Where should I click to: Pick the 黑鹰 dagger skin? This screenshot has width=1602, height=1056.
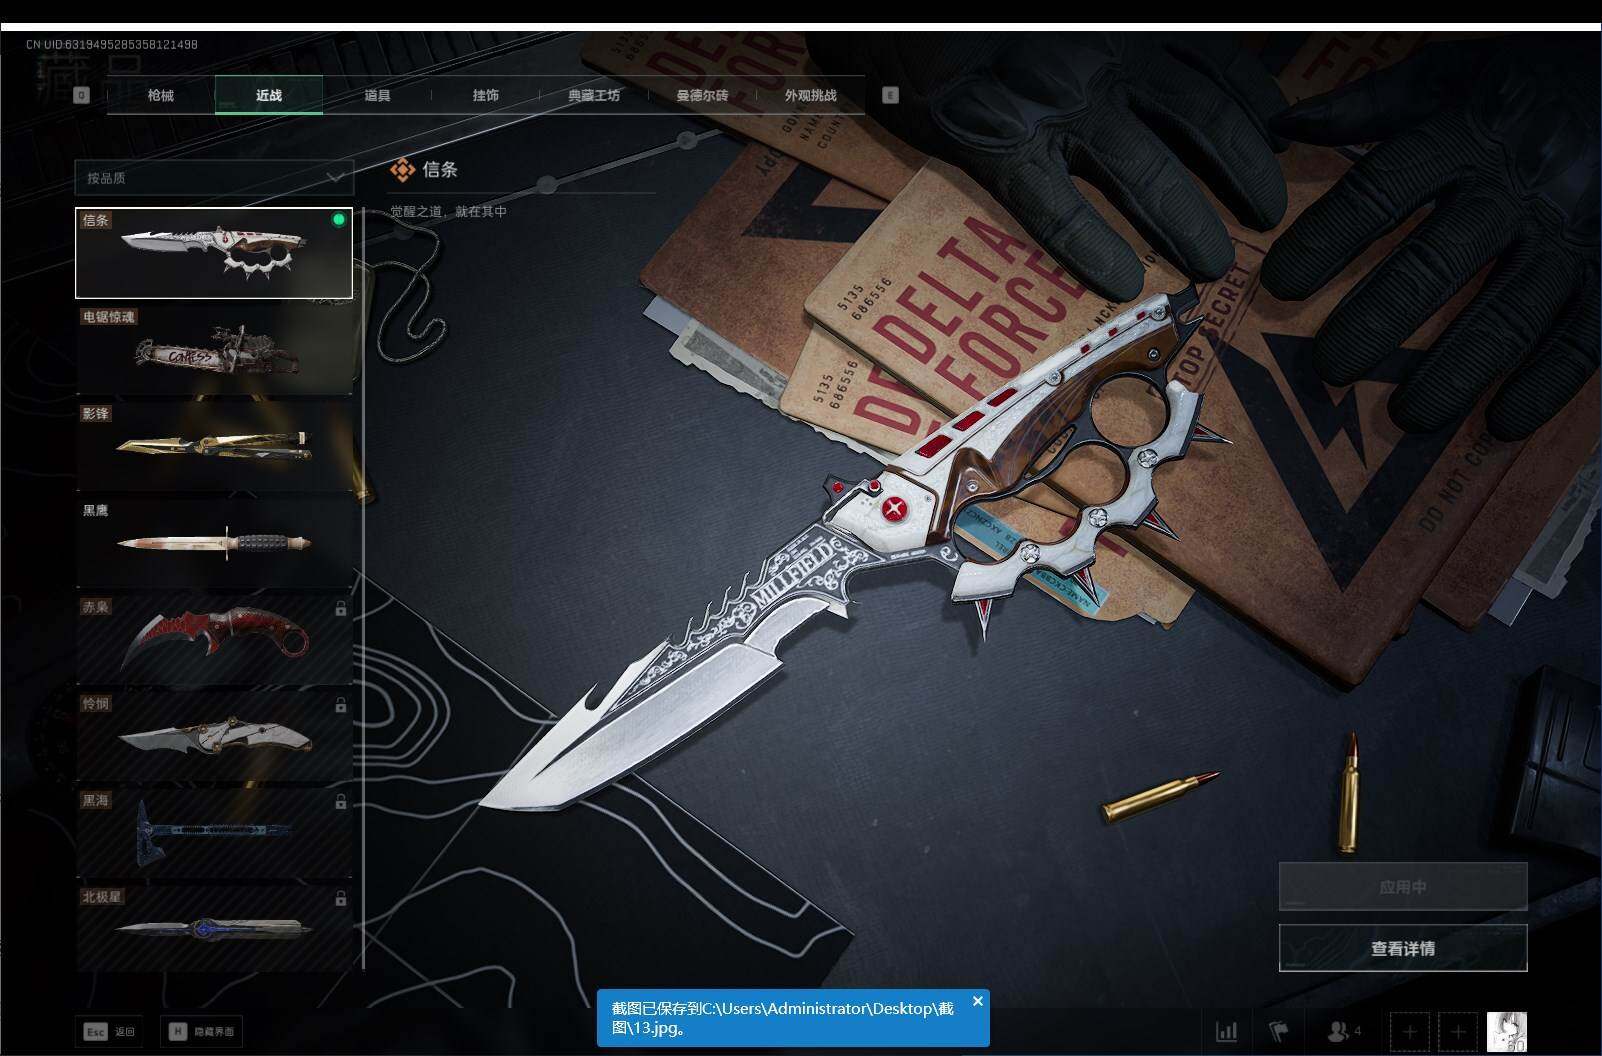pos(214,544)
